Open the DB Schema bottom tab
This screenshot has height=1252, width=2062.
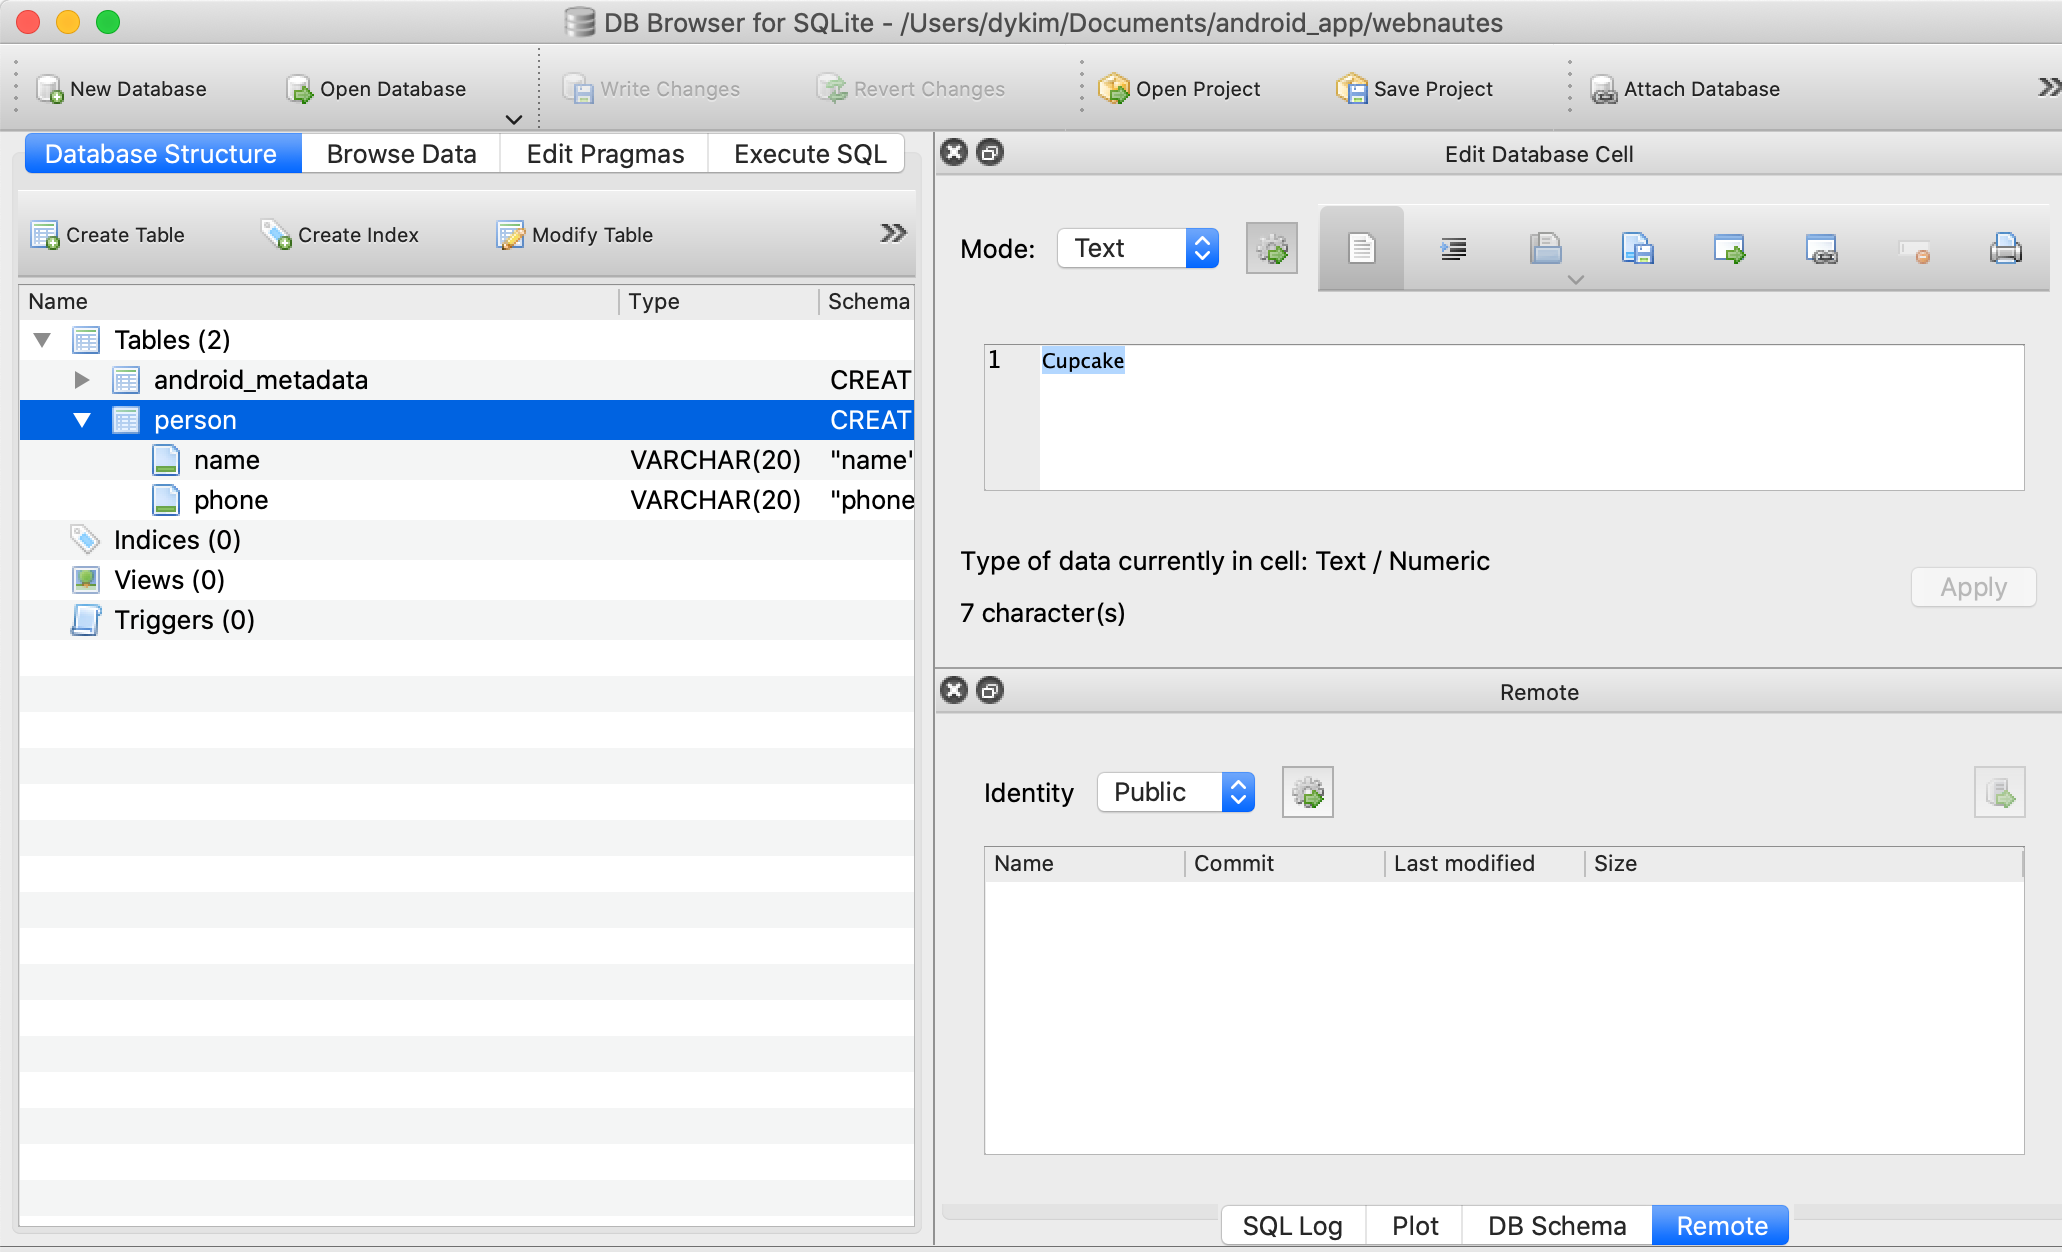pyautogui.click(x=1556, y=1226)
